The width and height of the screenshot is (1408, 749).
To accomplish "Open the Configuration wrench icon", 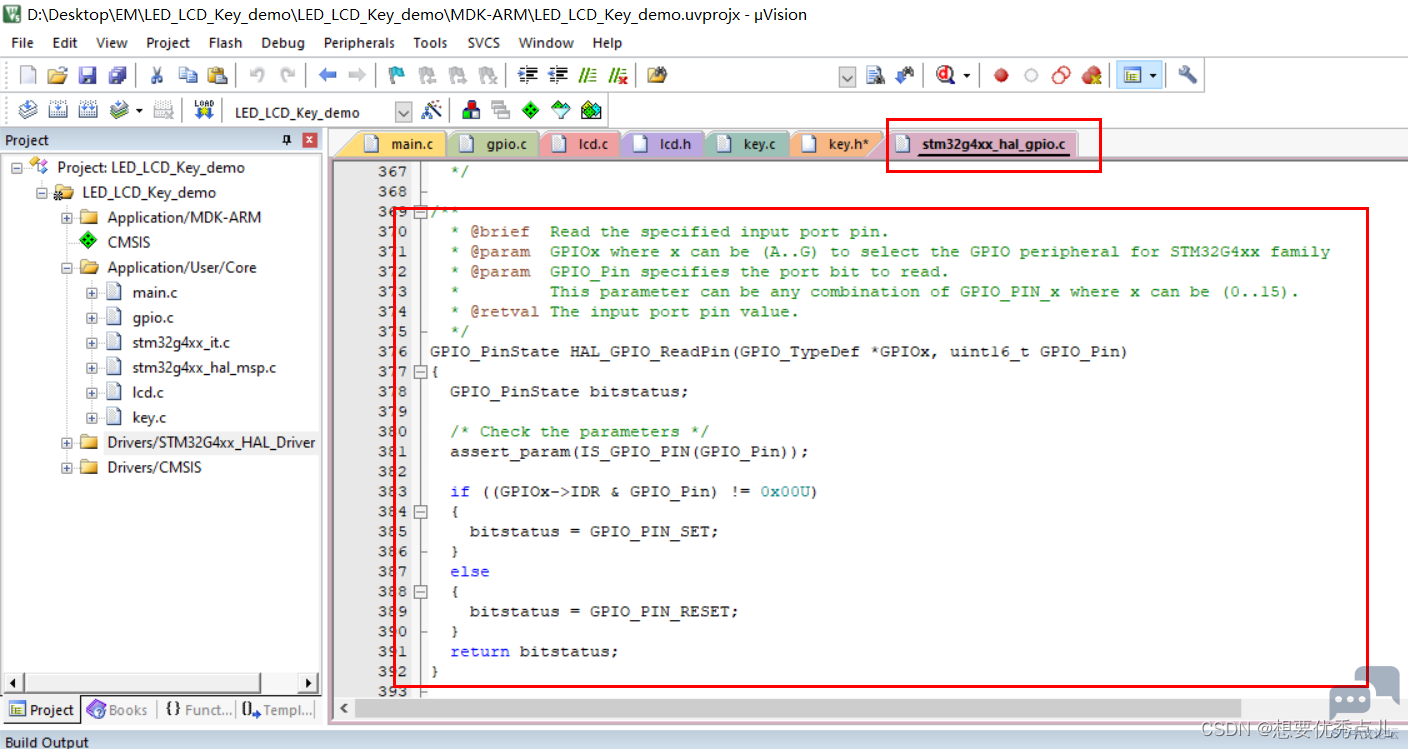I will point(1187,75).
